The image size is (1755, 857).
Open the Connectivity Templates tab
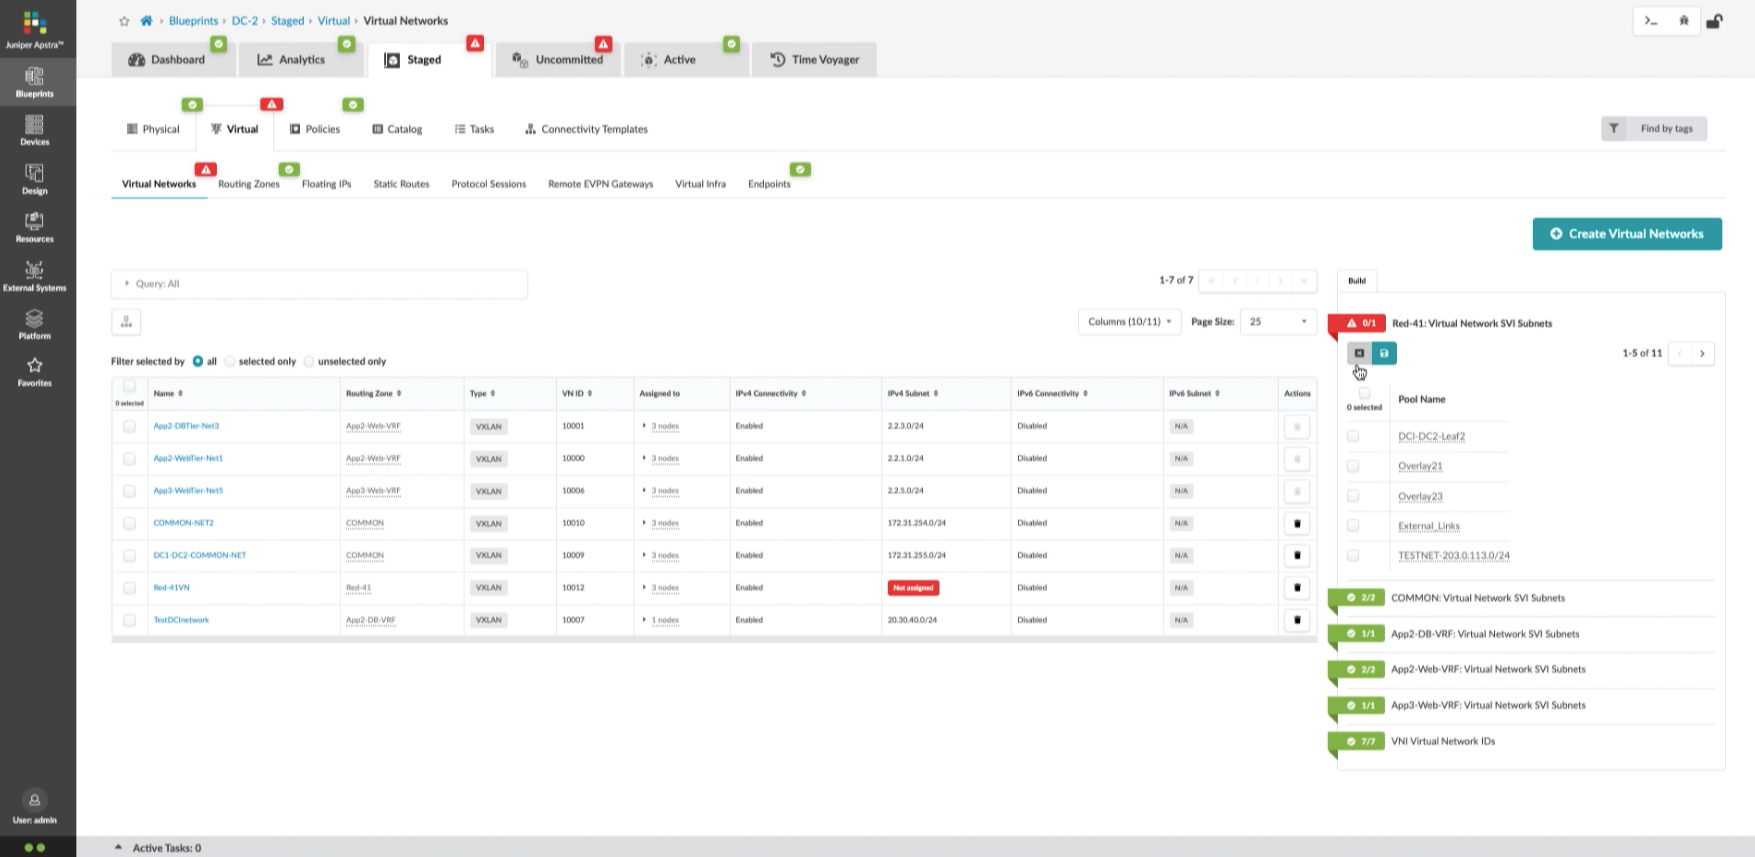point(586,129)
